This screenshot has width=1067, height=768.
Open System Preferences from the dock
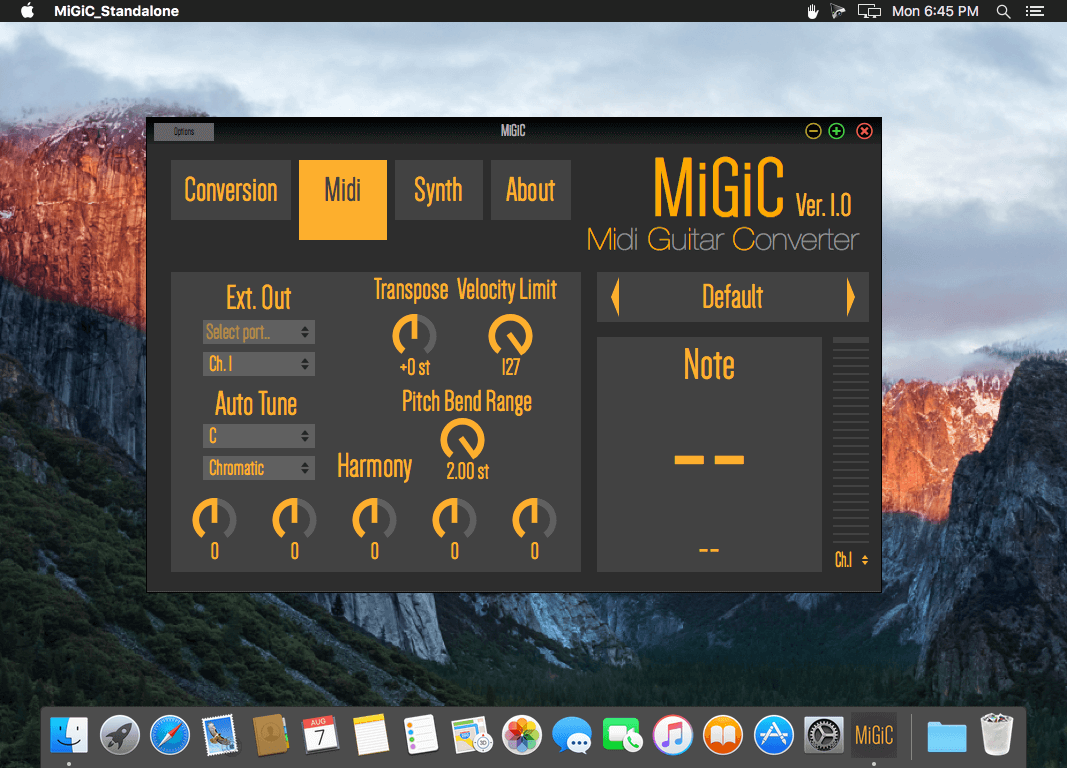point(823,735)
